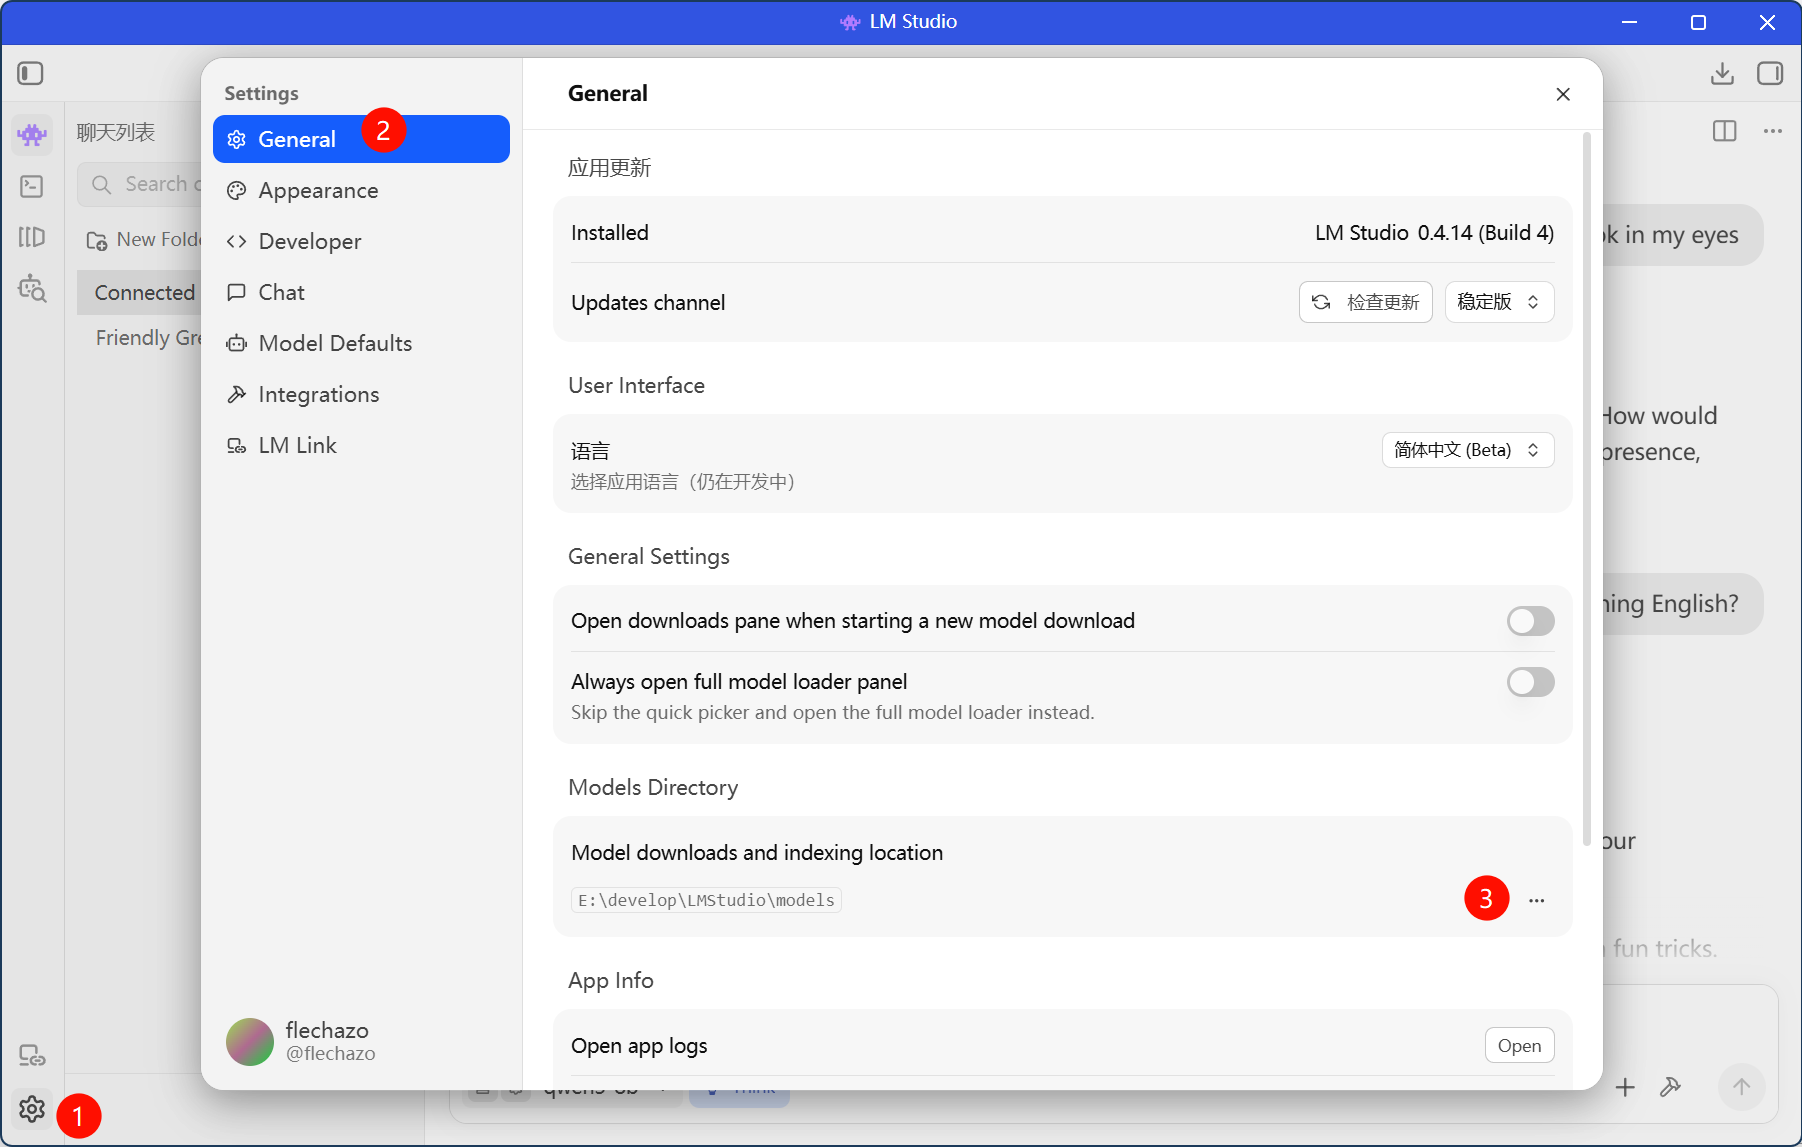Toggle the right sidebar panel icon
The image size is (1802, 1147).
coord(1770,73)
